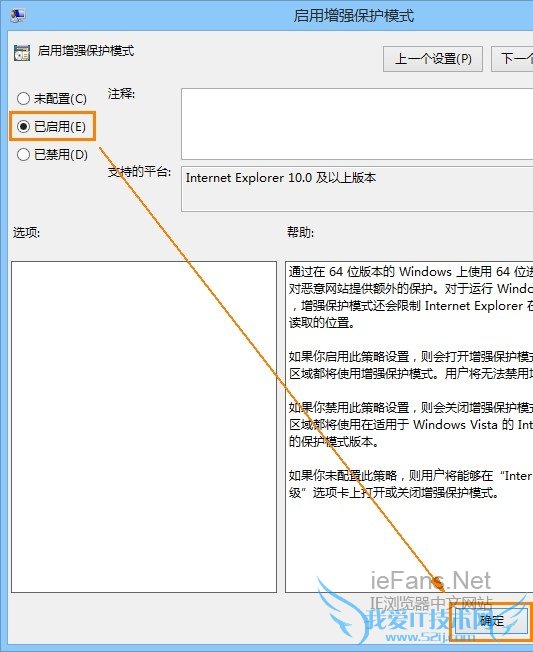The image size is (533, 652).
Task: Click inside the 注释 comment text box
Action: 357,124
